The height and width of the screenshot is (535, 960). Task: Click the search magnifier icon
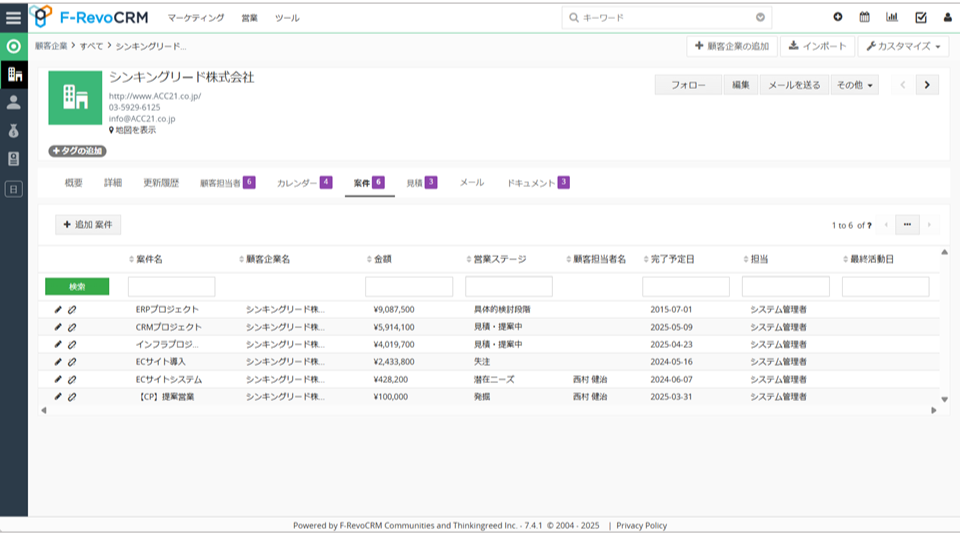click(x=574, y=18)
